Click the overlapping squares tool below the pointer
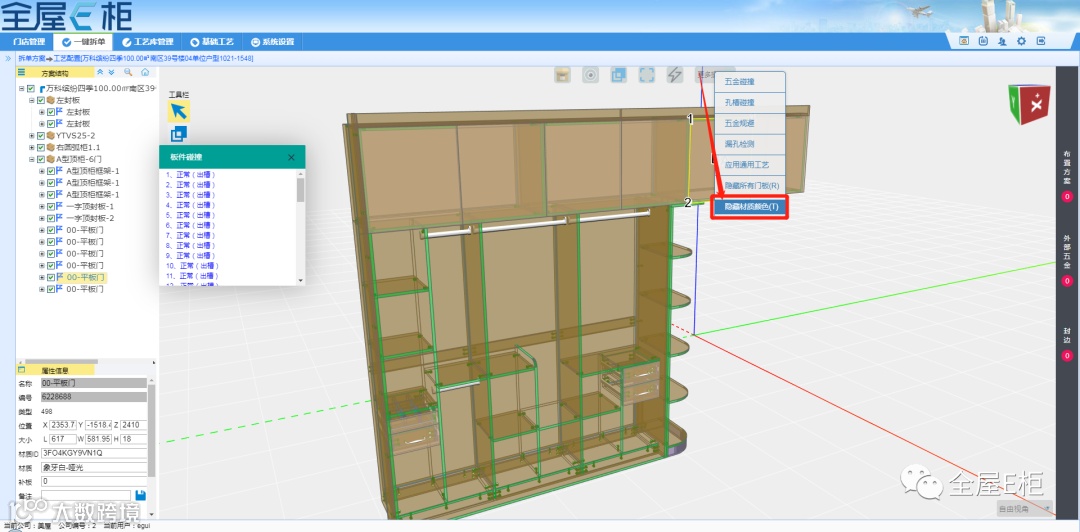The width and height of the screenshot is (1080, 532). [x=179, y=134]
